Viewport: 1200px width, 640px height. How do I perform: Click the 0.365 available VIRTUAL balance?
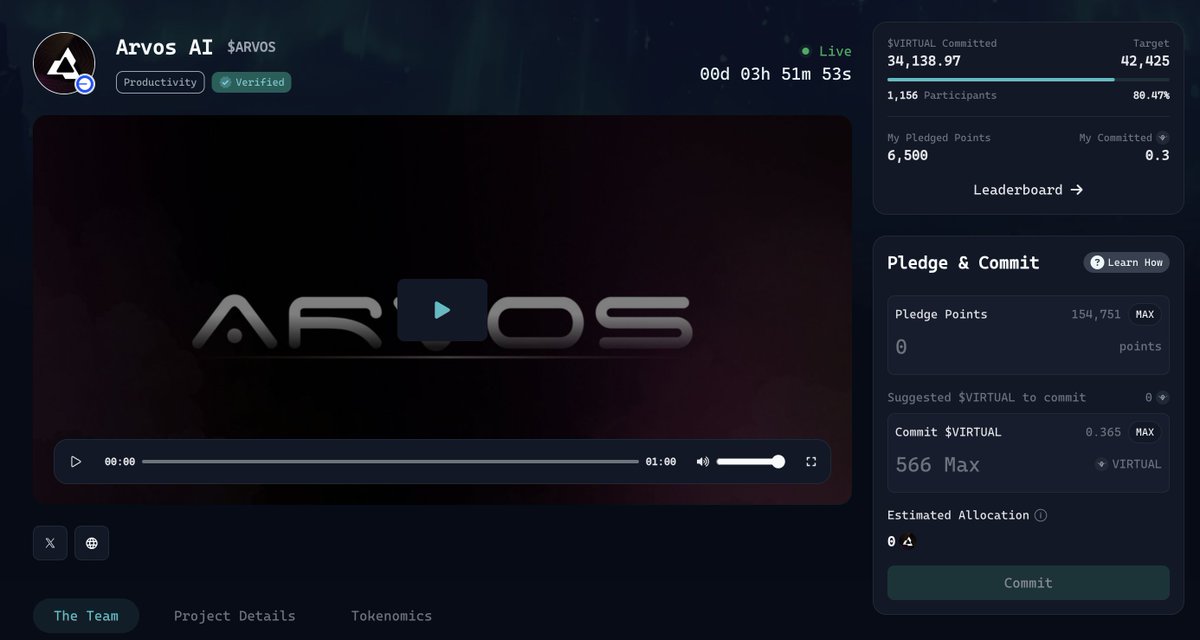(1104, 432)
